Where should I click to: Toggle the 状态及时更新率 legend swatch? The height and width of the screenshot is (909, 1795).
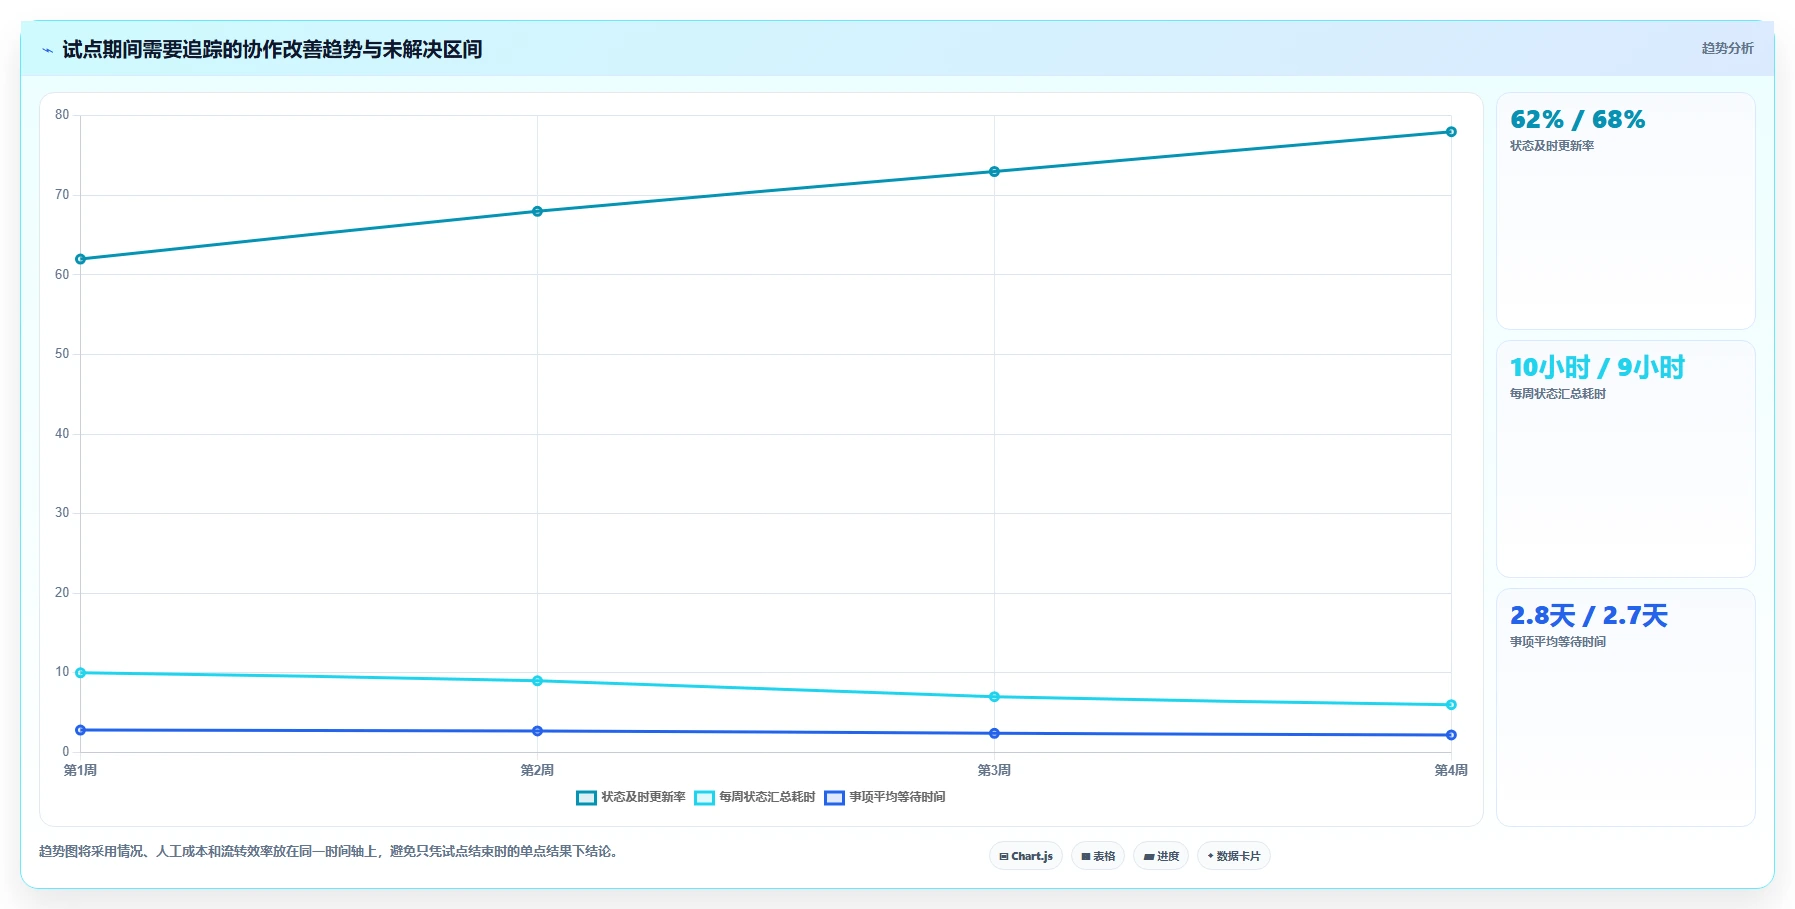click(x=586, y=798)
